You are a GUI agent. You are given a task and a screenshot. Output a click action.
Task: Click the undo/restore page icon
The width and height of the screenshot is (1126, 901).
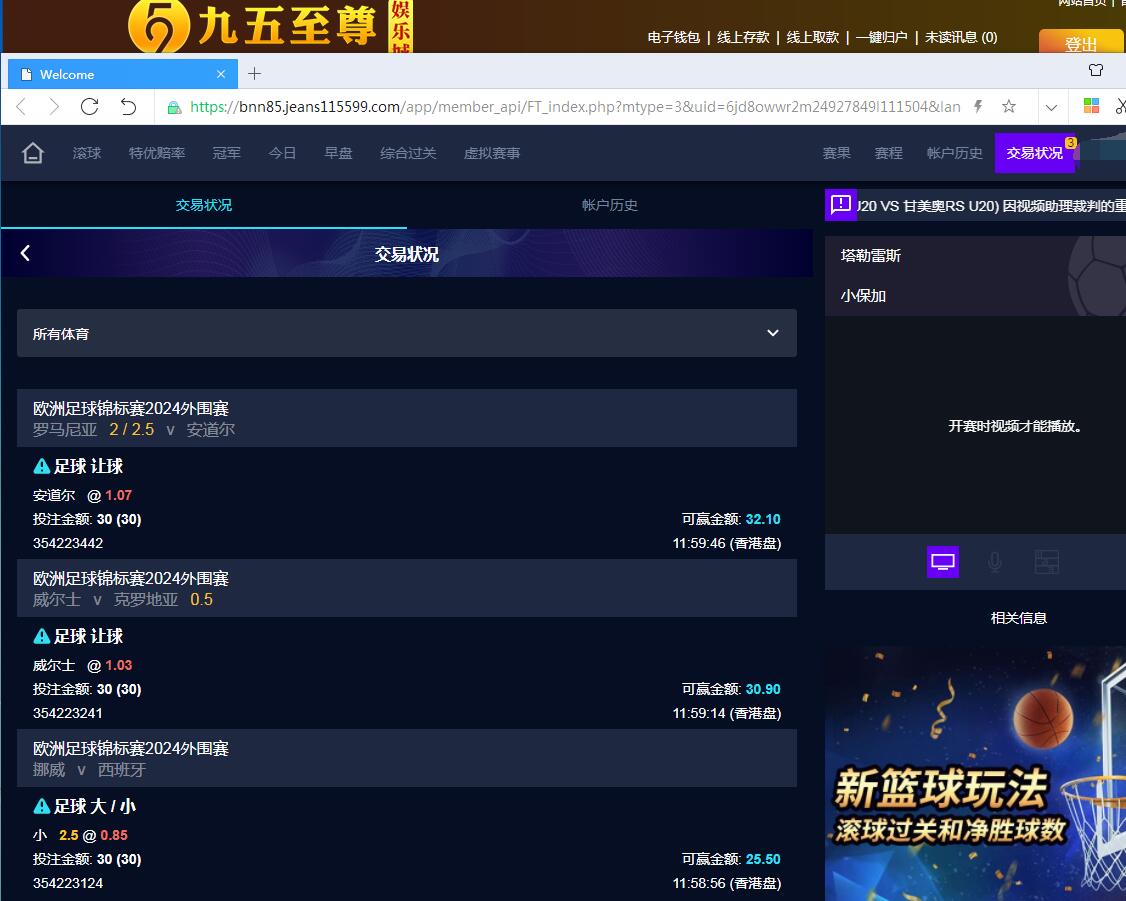128,107
